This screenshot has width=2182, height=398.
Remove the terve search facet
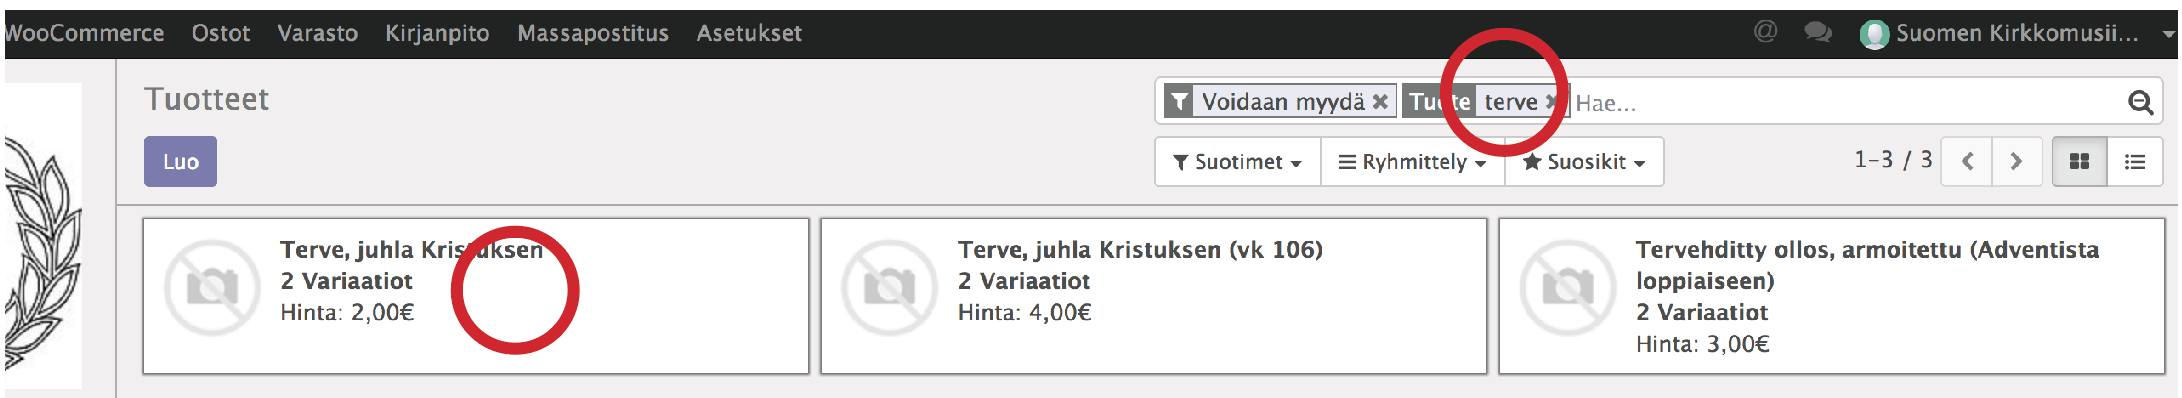1551,101
